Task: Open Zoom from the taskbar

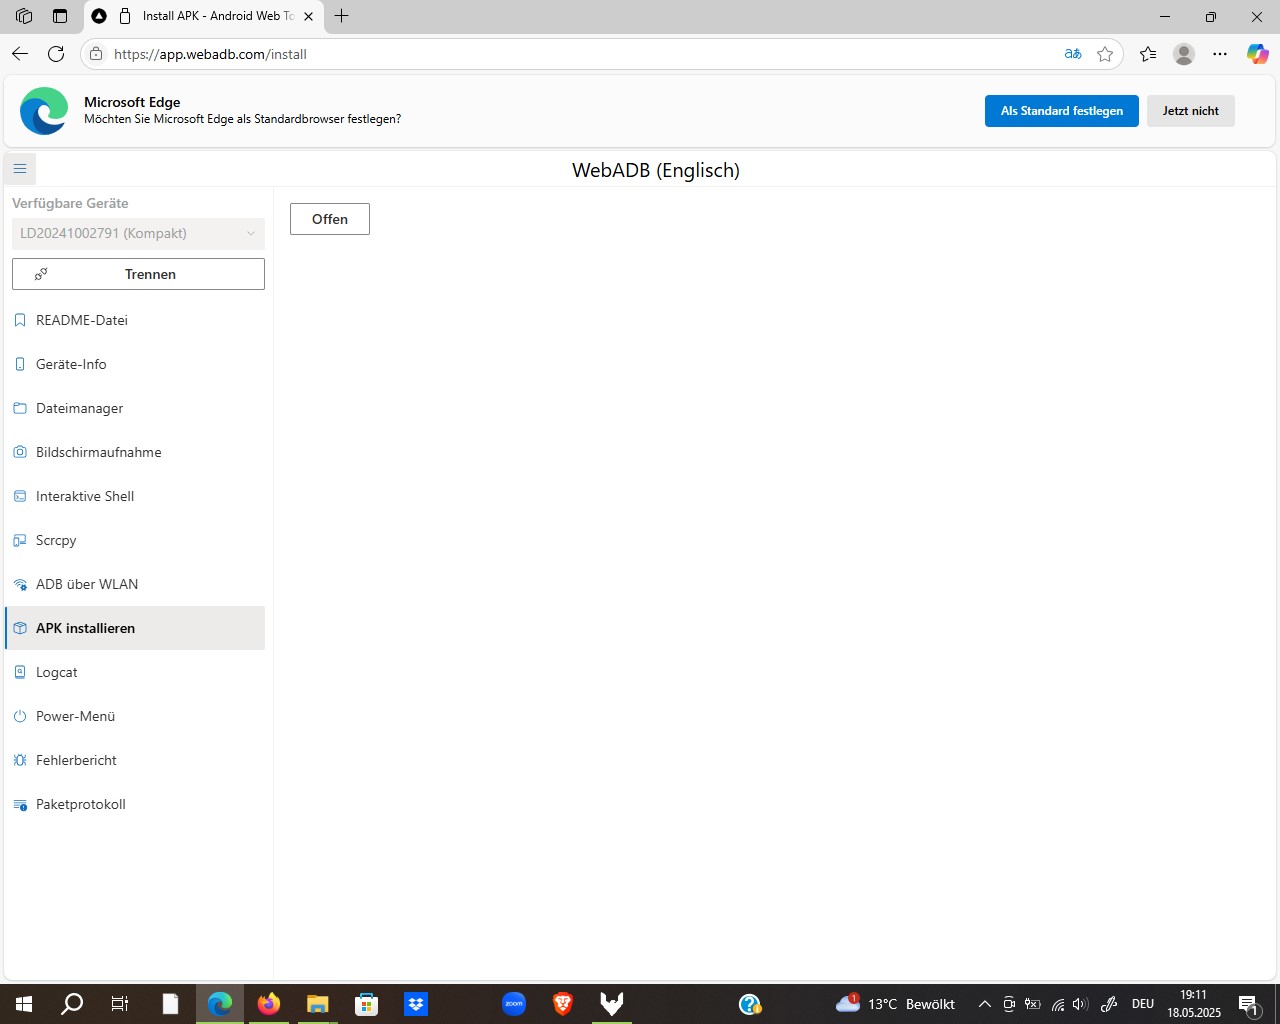Action: (514, 1004)
